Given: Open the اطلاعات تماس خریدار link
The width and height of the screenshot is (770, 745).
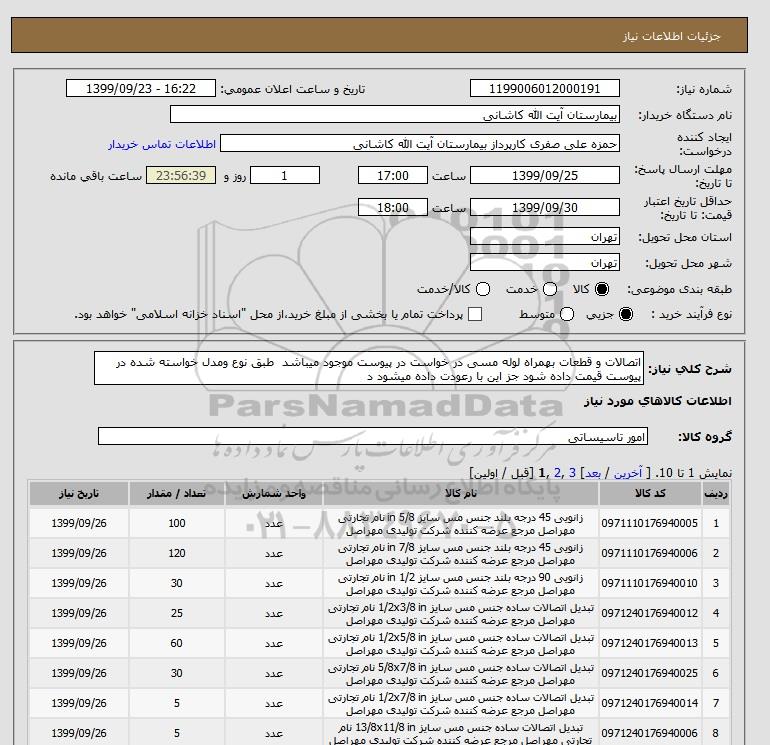Looking at the screenshot, I should [x=162, y=144].
